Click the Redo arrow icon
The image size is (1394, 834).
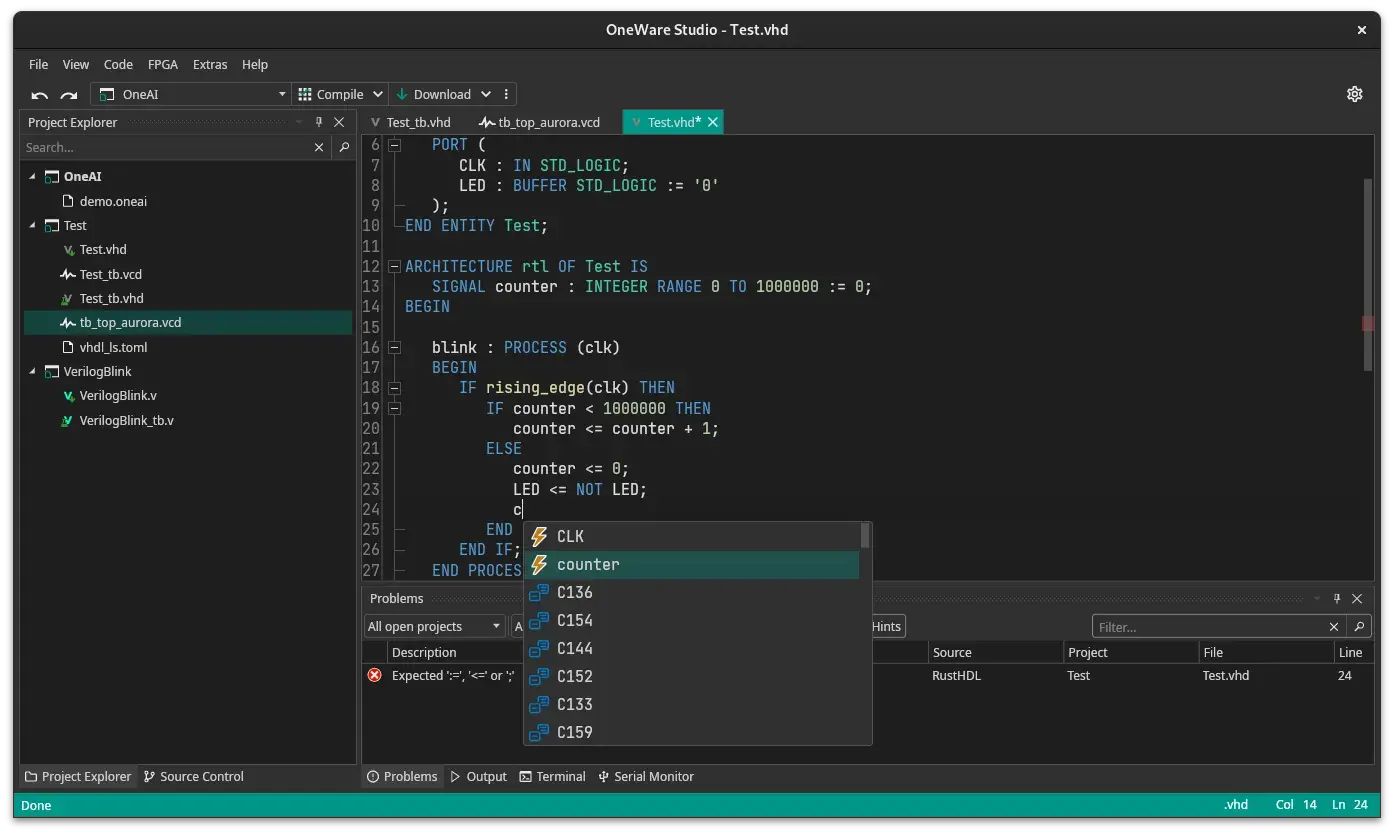click(x=67, y=93)
